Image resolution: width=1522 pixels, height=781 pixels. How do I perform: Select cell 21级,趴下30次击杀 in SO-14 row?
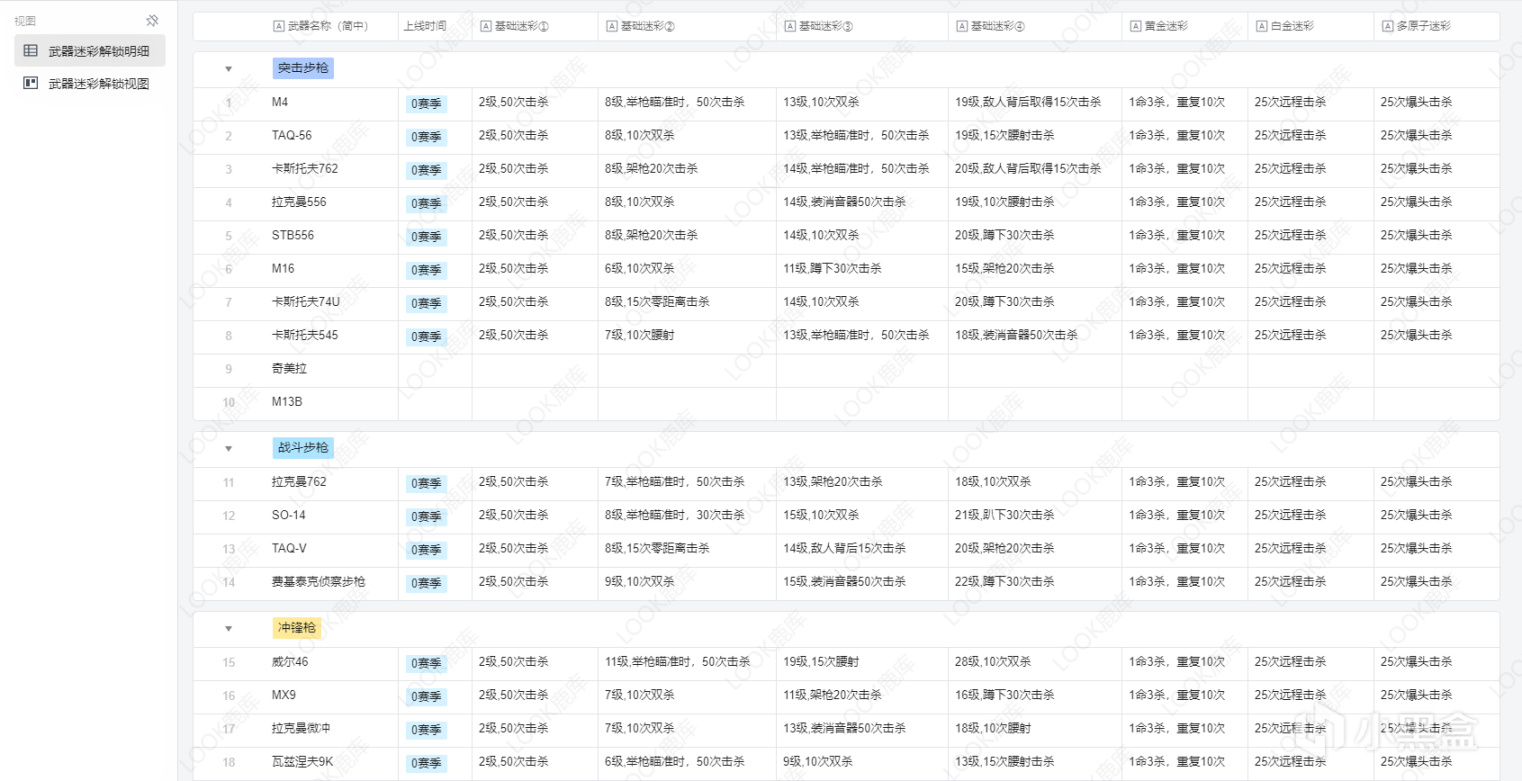click(1035, 517)
